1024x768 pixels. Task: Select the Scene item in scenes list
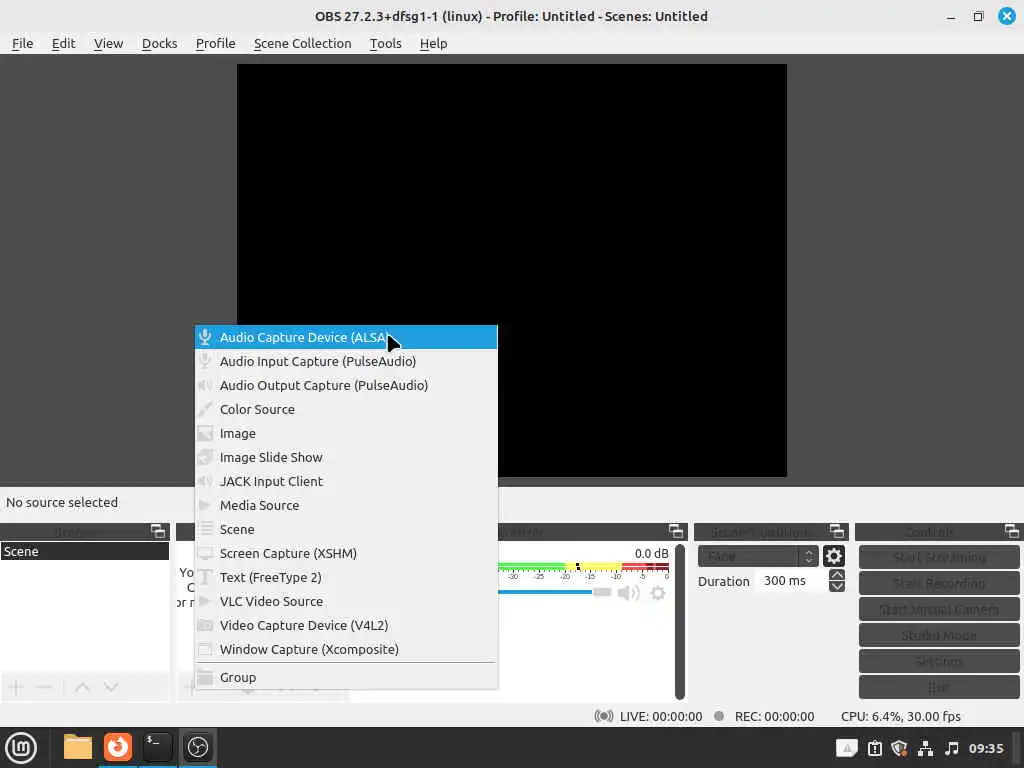(85, 551)
